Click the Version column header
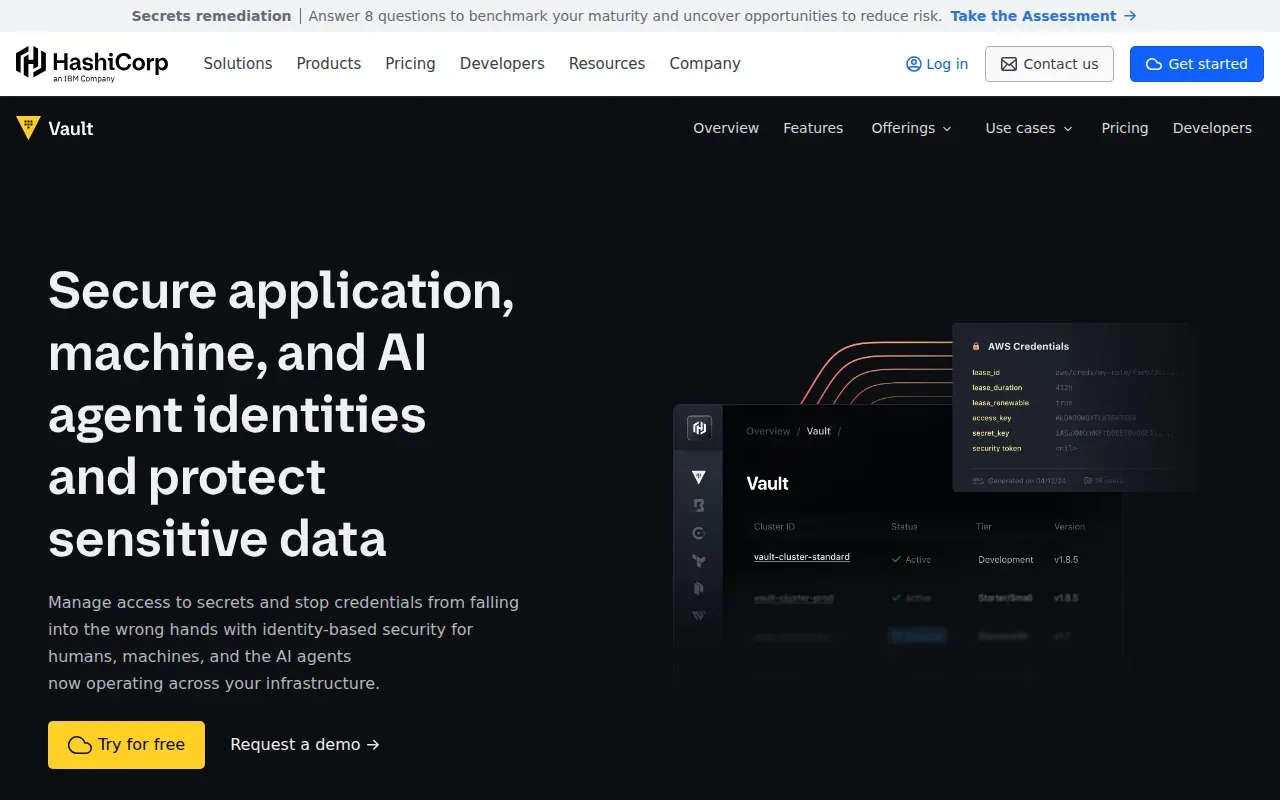1280x800 pixels. pyautogui.click(x=1069, y=526)
